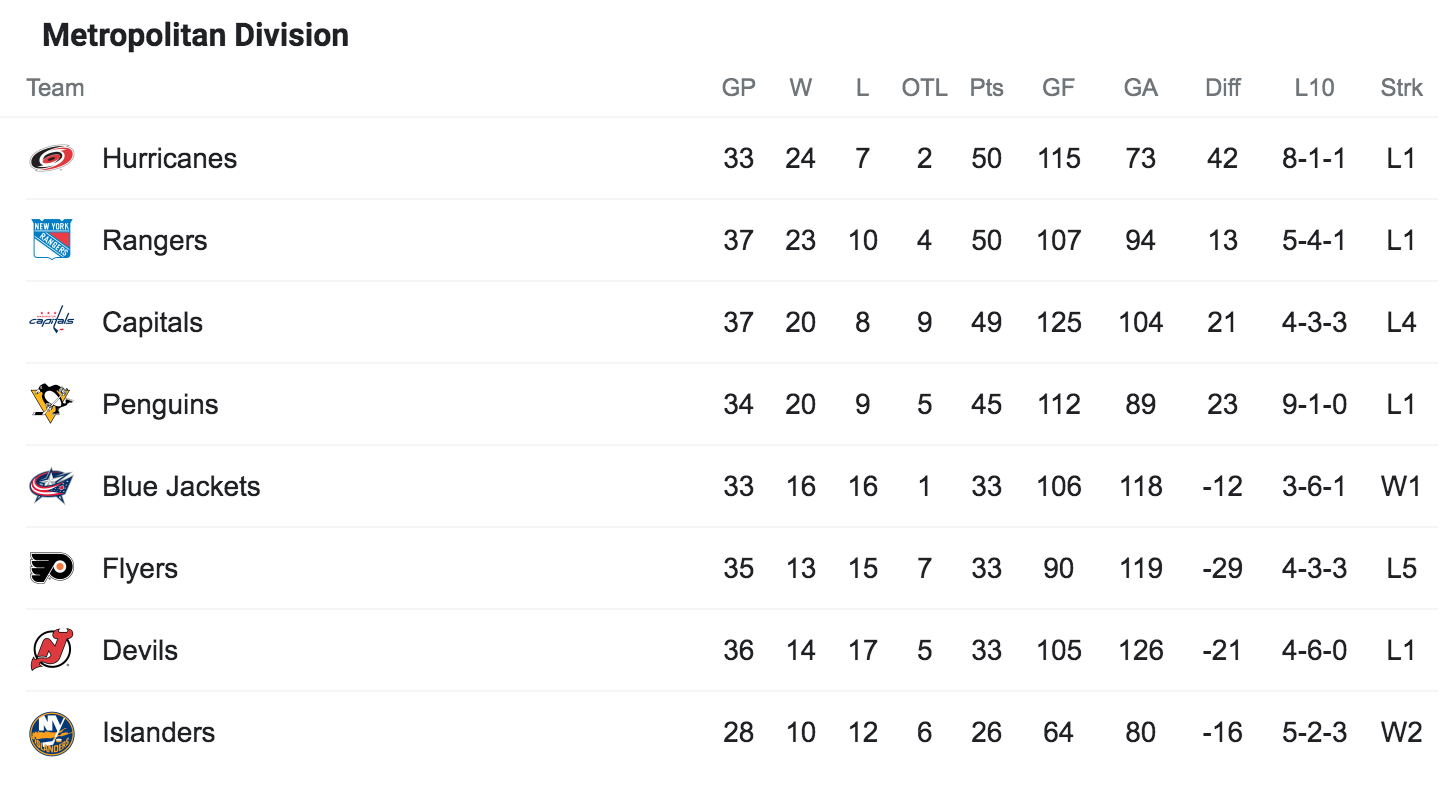
Task: Click the Penguins 9-1-0 last-ten record
Action: (1314, 404)
